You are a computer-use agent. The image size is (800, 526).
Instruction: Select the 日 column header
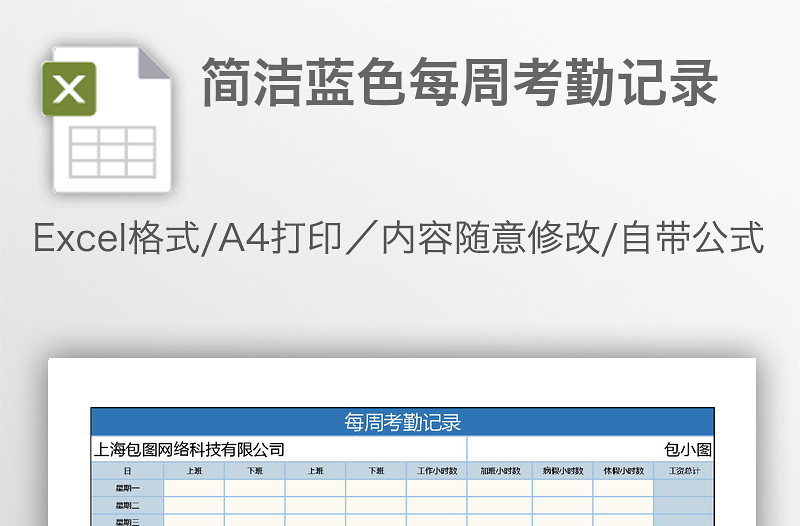coord(128,471)
